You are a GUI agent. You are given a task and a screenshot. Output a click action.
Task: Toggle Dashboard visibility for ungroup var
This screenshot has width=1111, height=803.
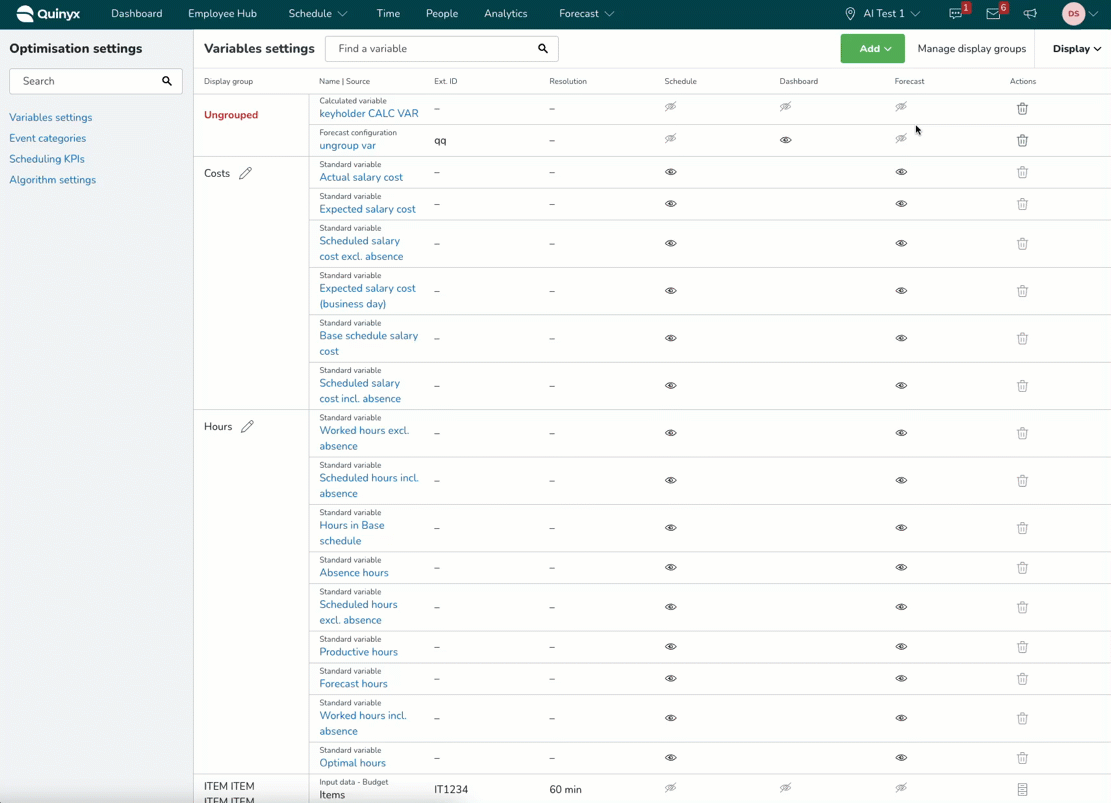785,140
